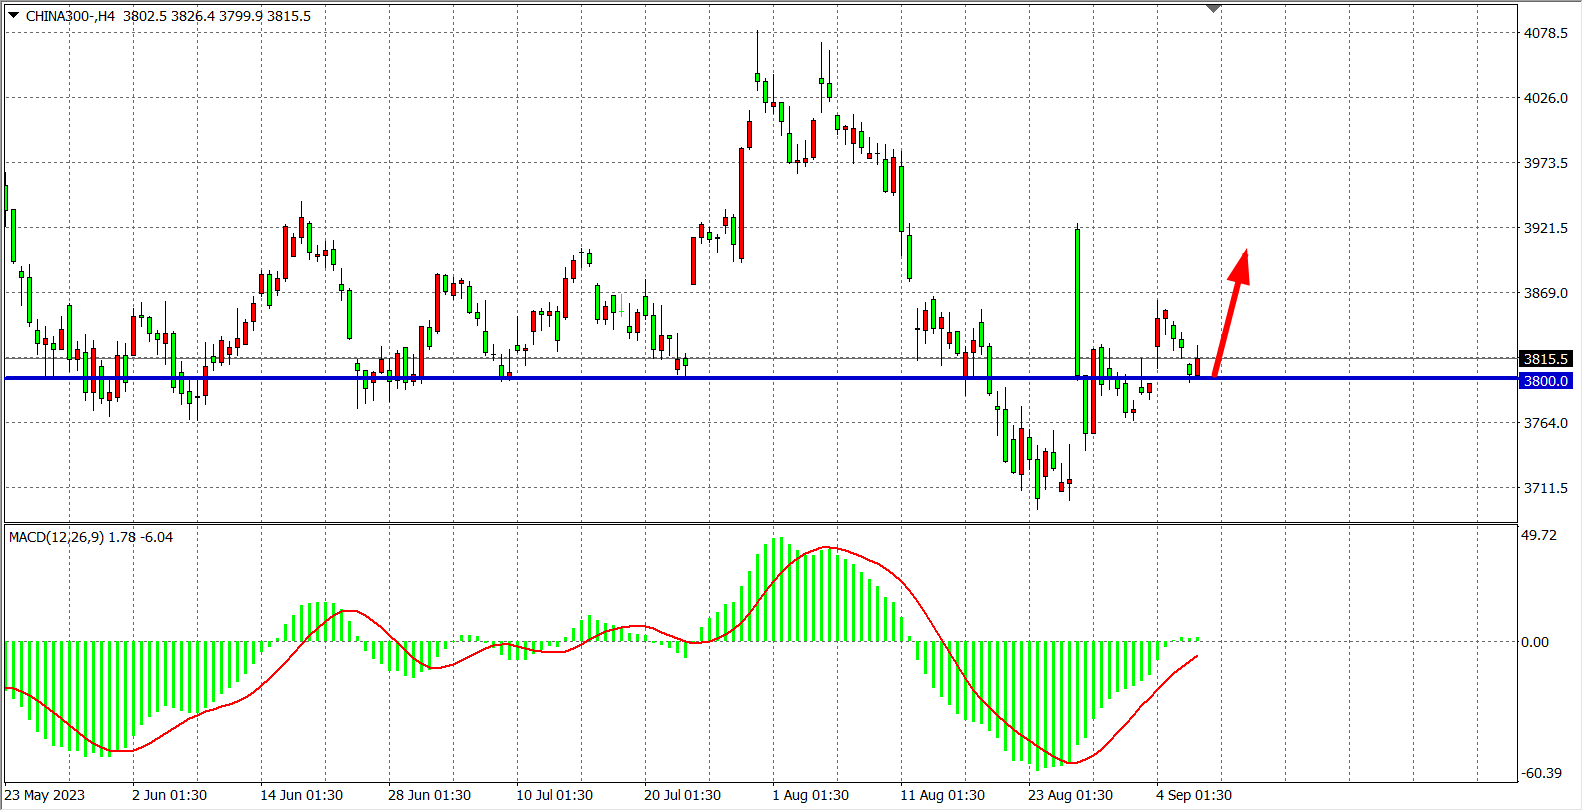This screenshot has height=811, width=1583.
Task: Click the grey chart shift marker at top
Action: pos(1213,8)
